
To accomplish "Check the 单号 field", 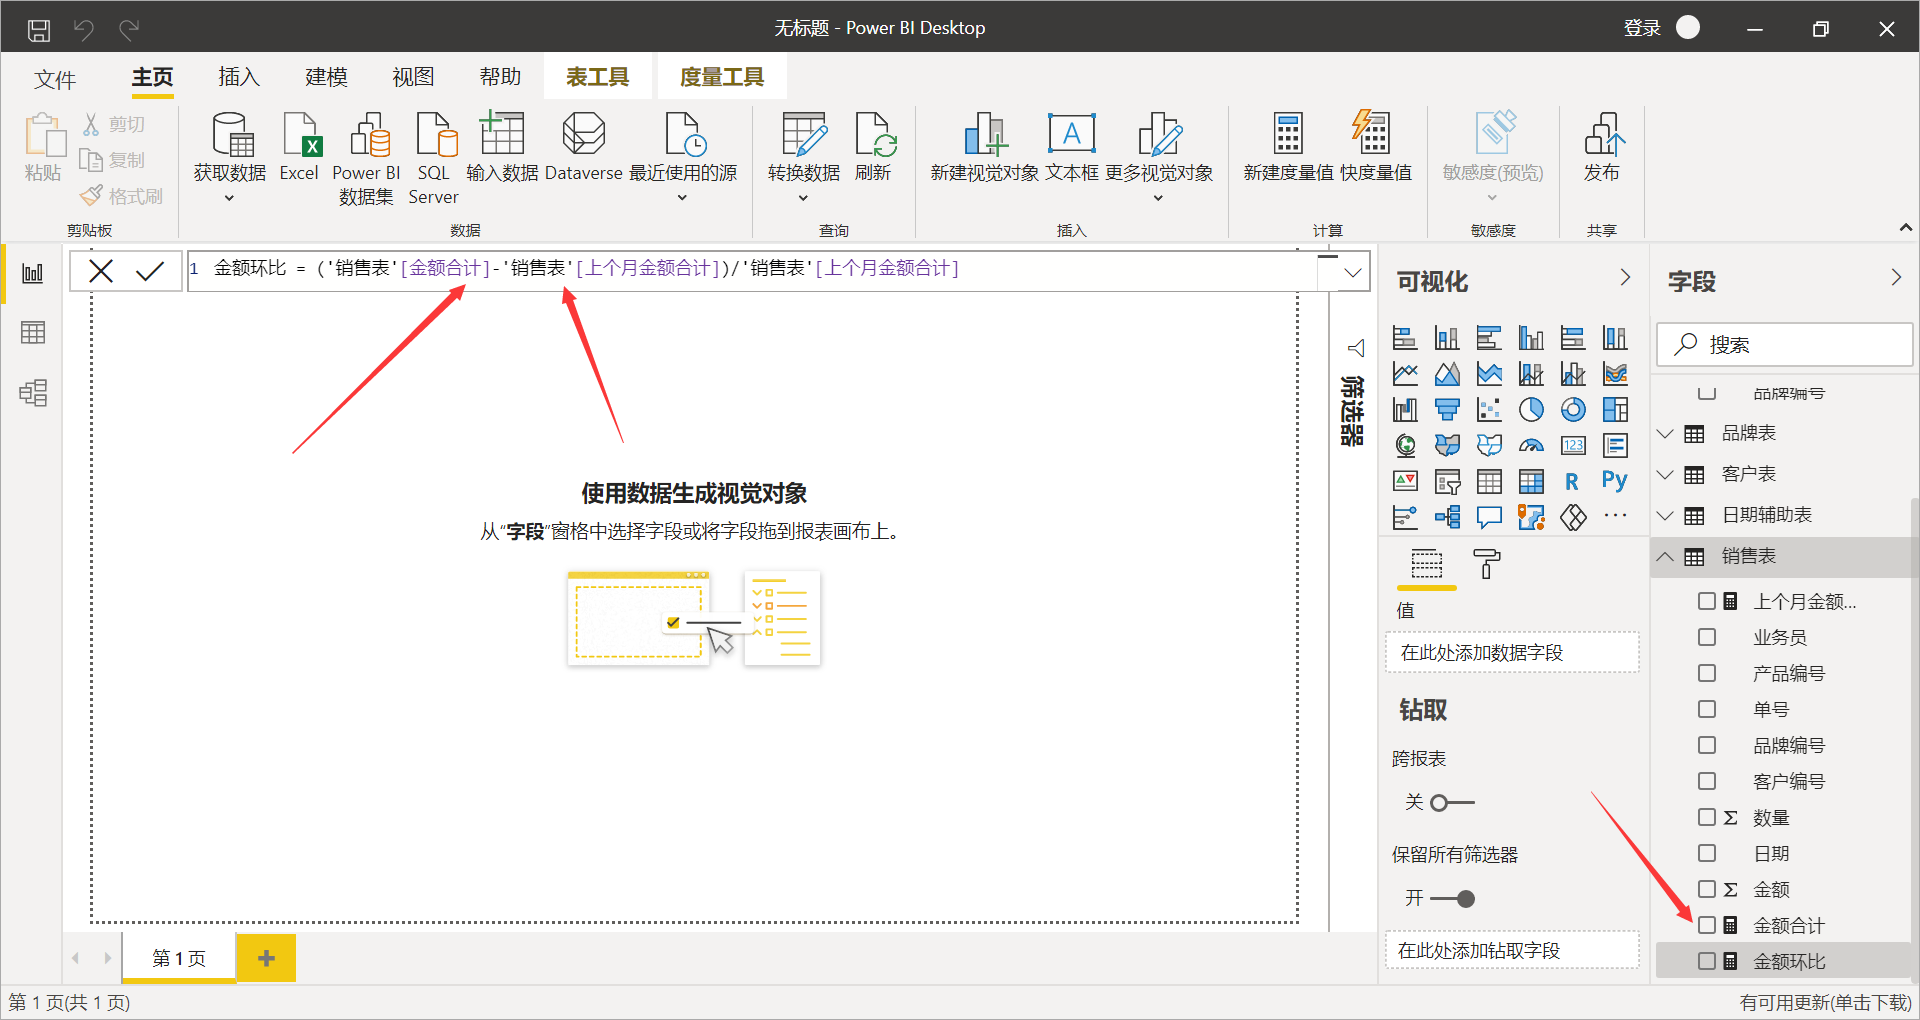I will point(1707,709).
